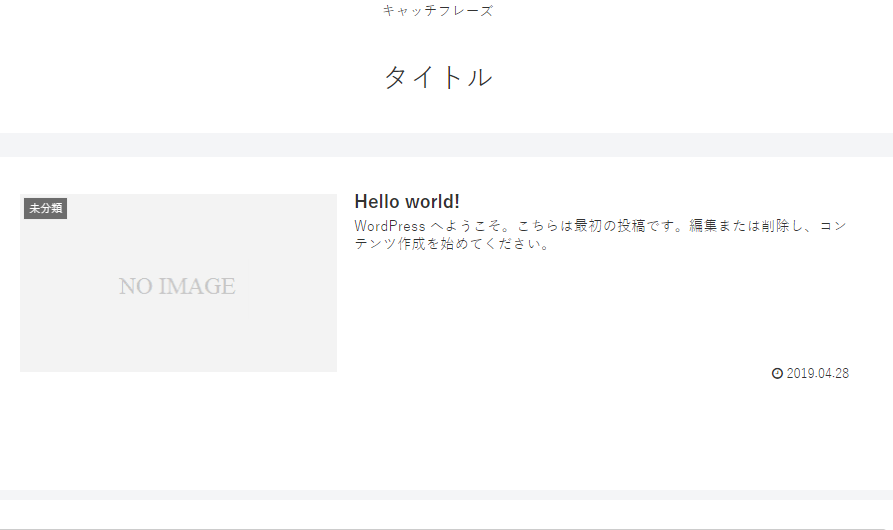Open the site title タイトル link
The width and height of the screenshot is (893, 530).
click(437, 77)
